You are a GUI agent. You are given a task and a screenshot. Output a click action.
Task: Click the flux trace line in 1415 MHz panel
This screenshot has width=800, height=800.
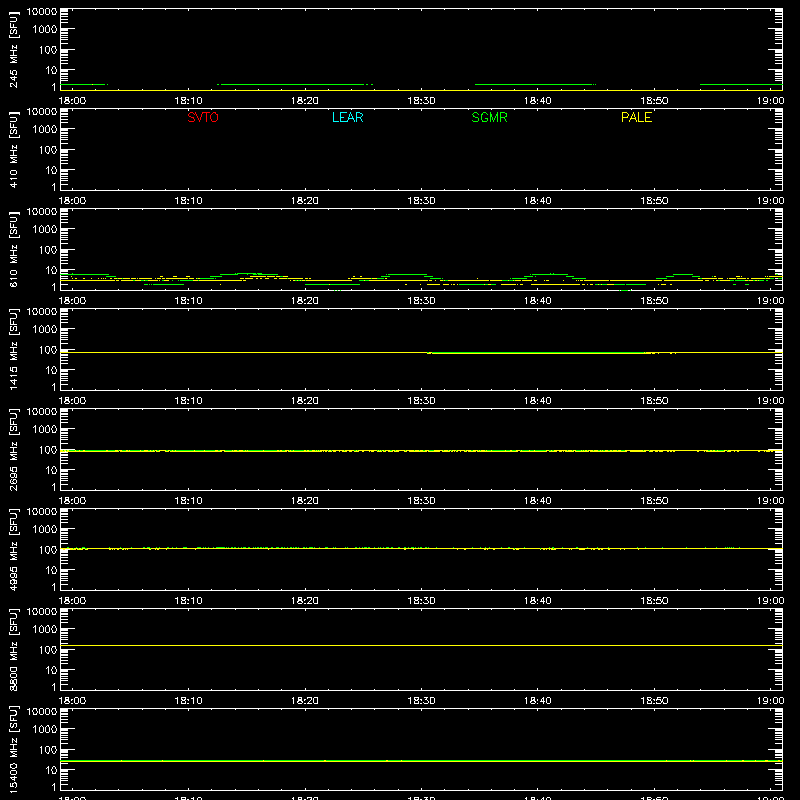click(421, 353)
